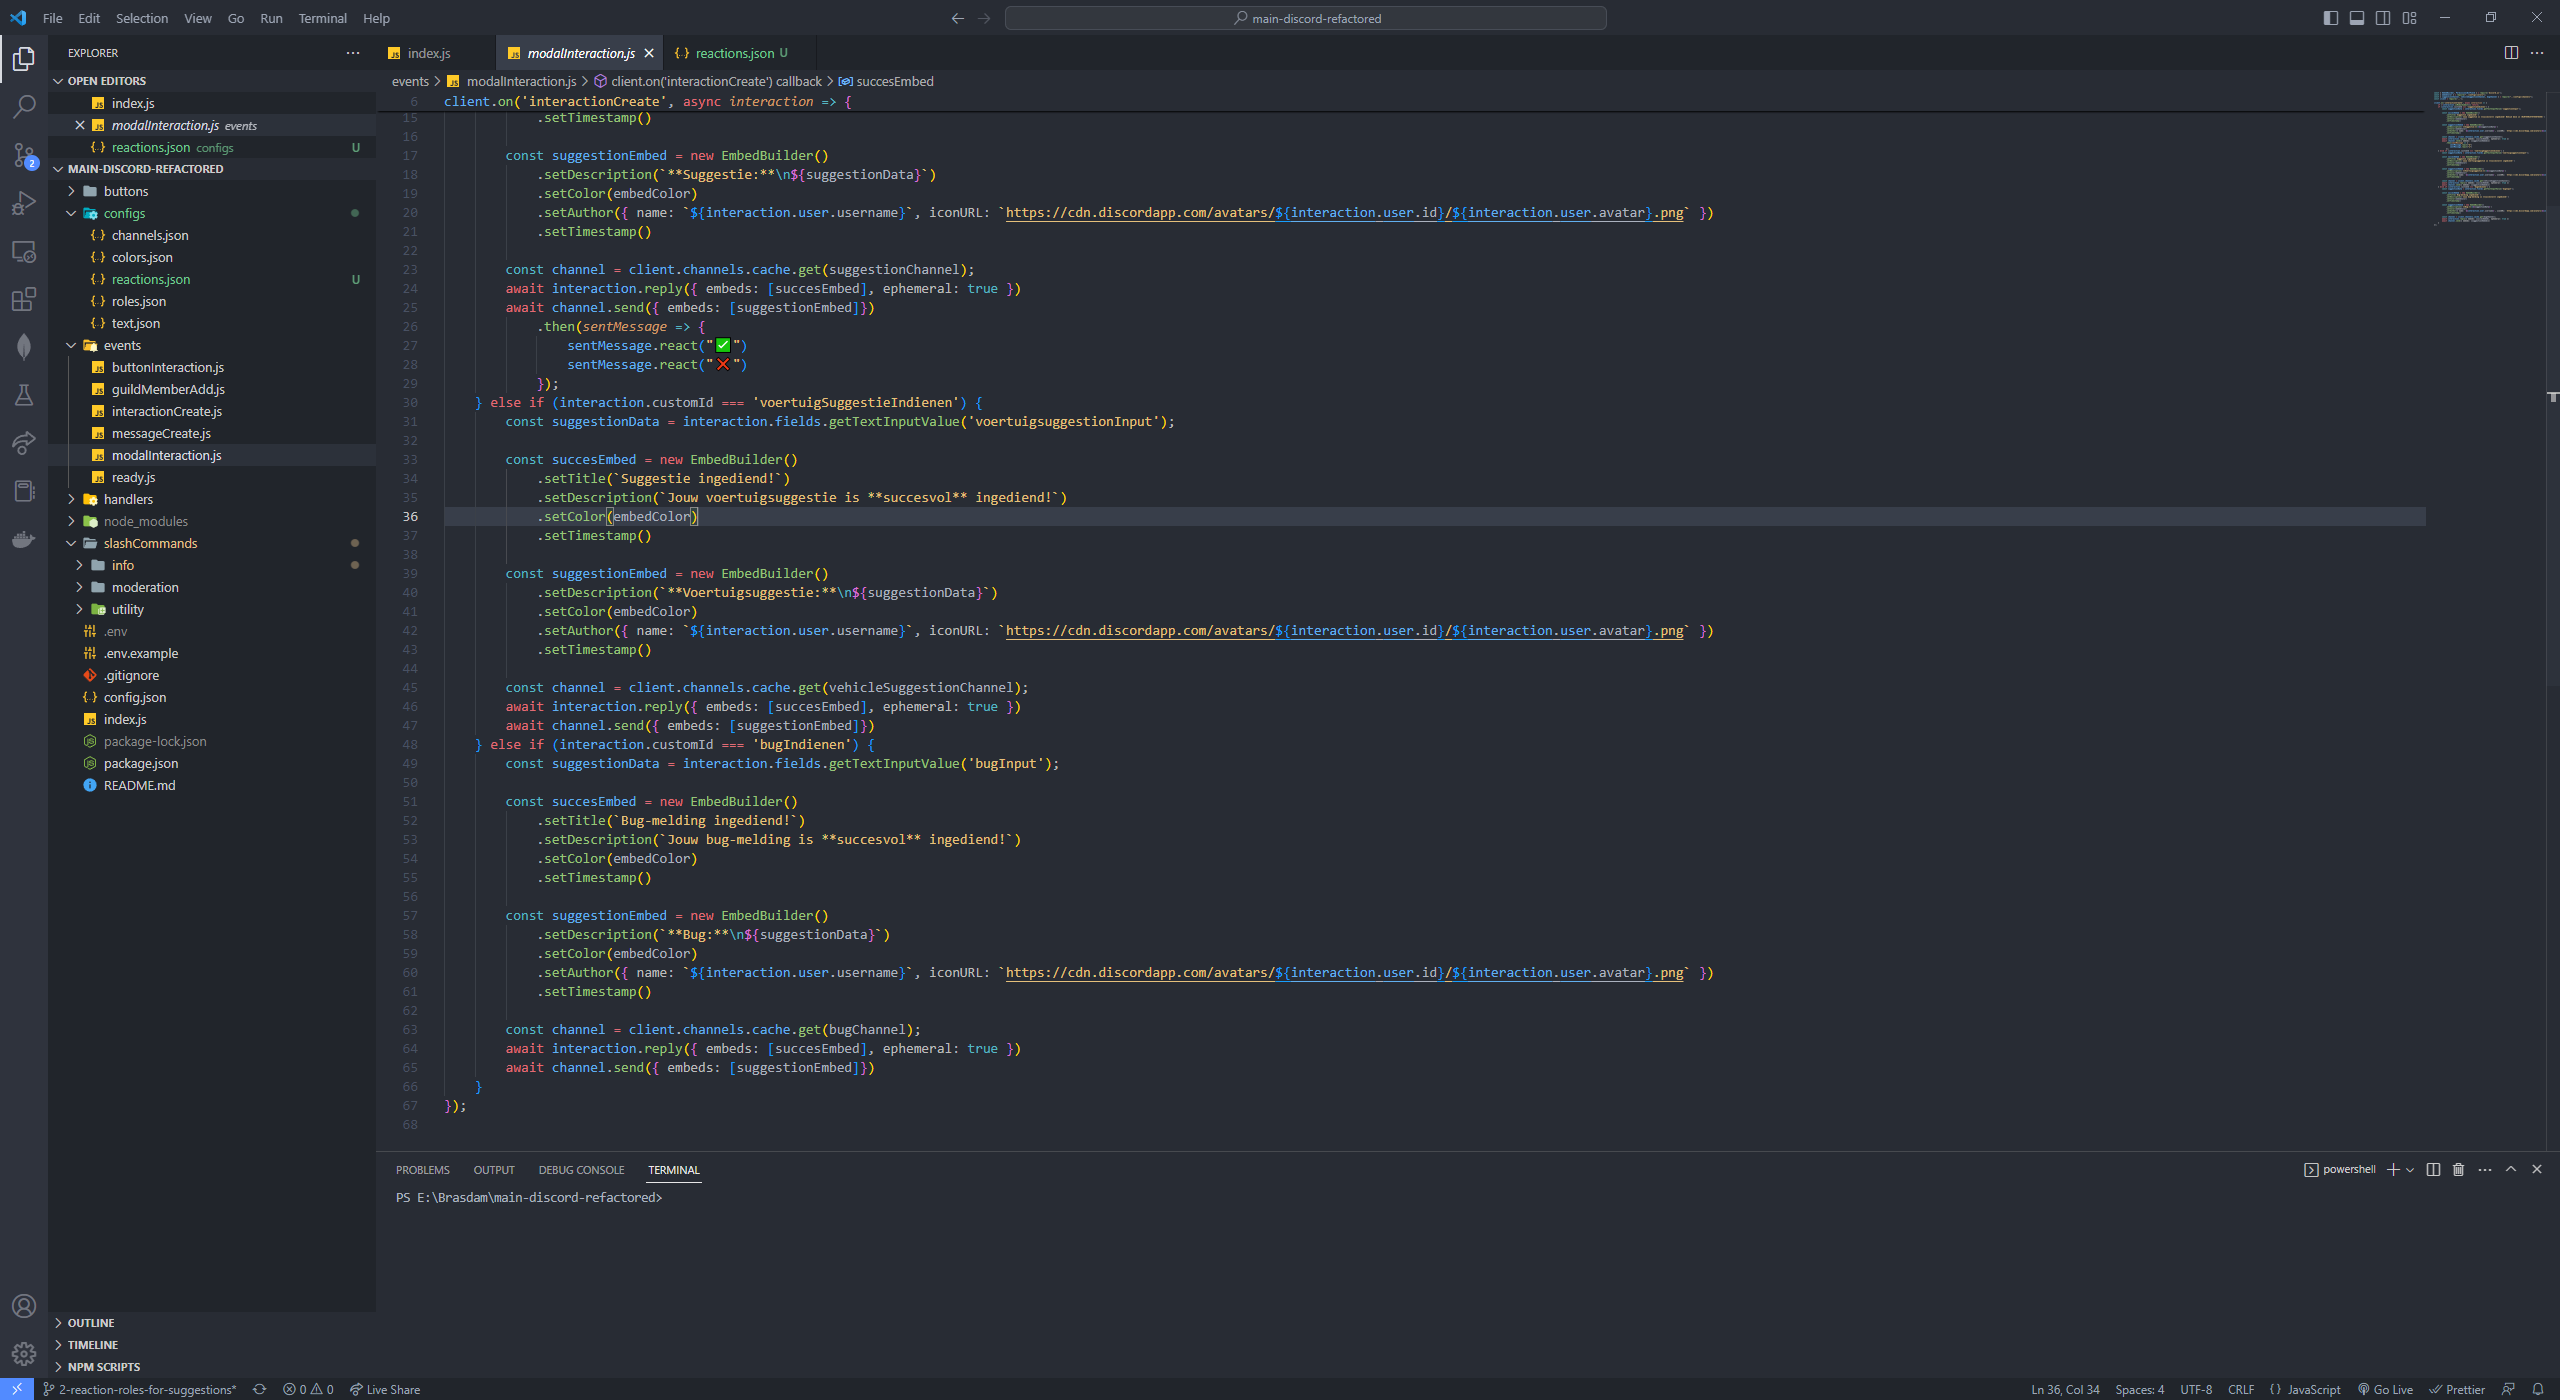Switch to the reactions.json tab

(x=734, y=53)
